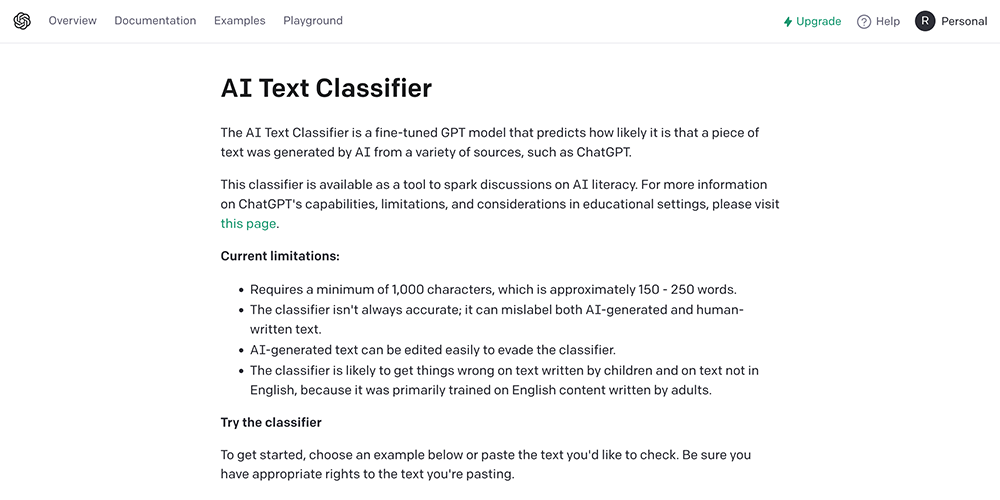Click the minimum 1,000 characters bullet
Viewport: 1000px width, 500px height.
point(493,290)
